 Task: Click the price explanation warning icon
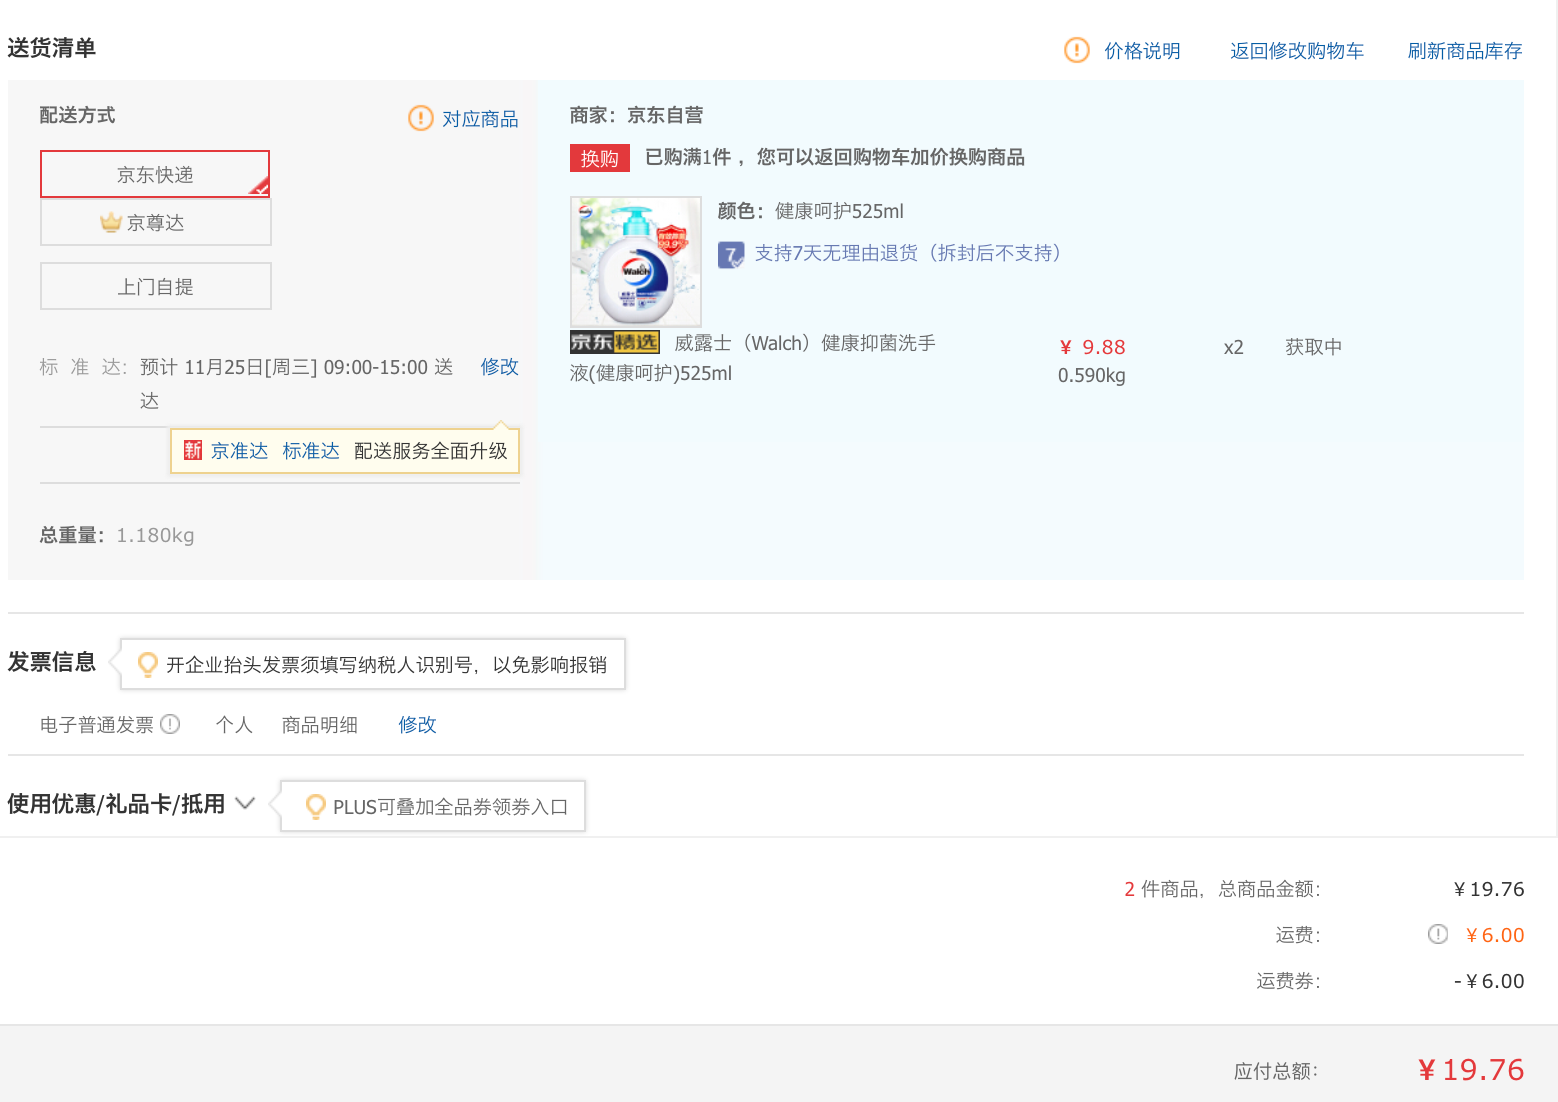point(1076,50)
